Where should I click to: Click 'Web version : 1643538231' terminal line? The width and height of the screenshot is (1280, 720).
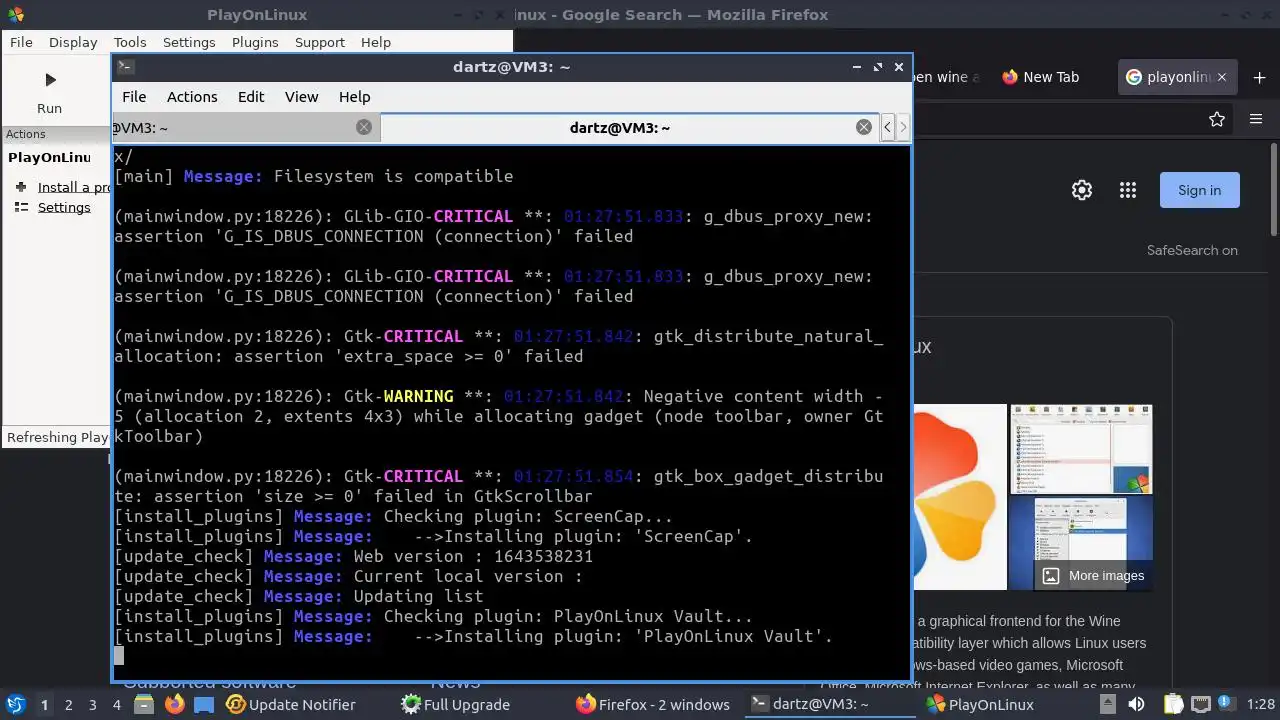tap(473, 556)
